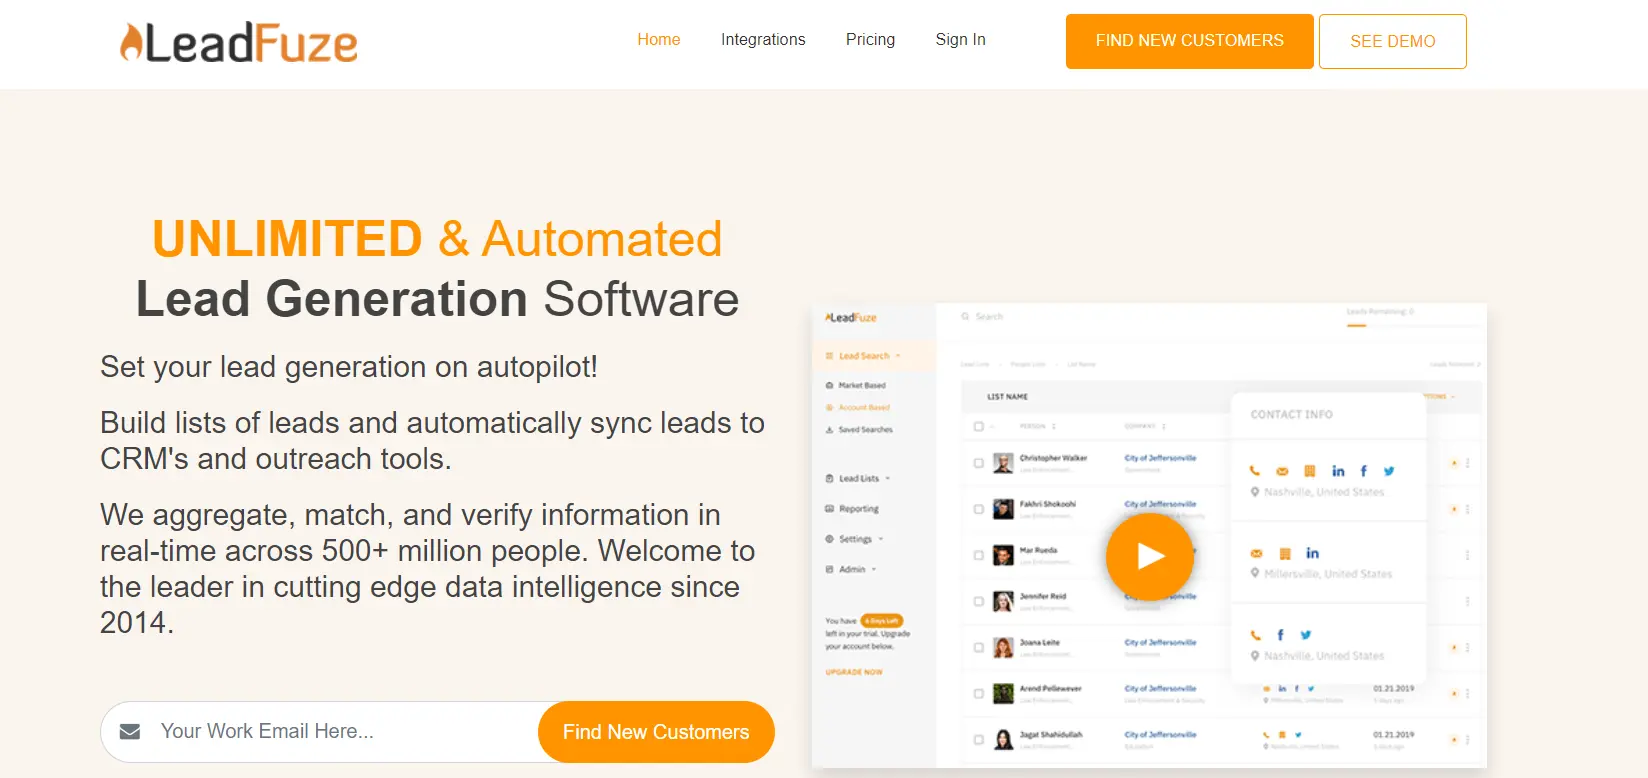Check the Arend Pellewever row checkbox
Viewport: 1648px width, 778px height.
point(978,693)
